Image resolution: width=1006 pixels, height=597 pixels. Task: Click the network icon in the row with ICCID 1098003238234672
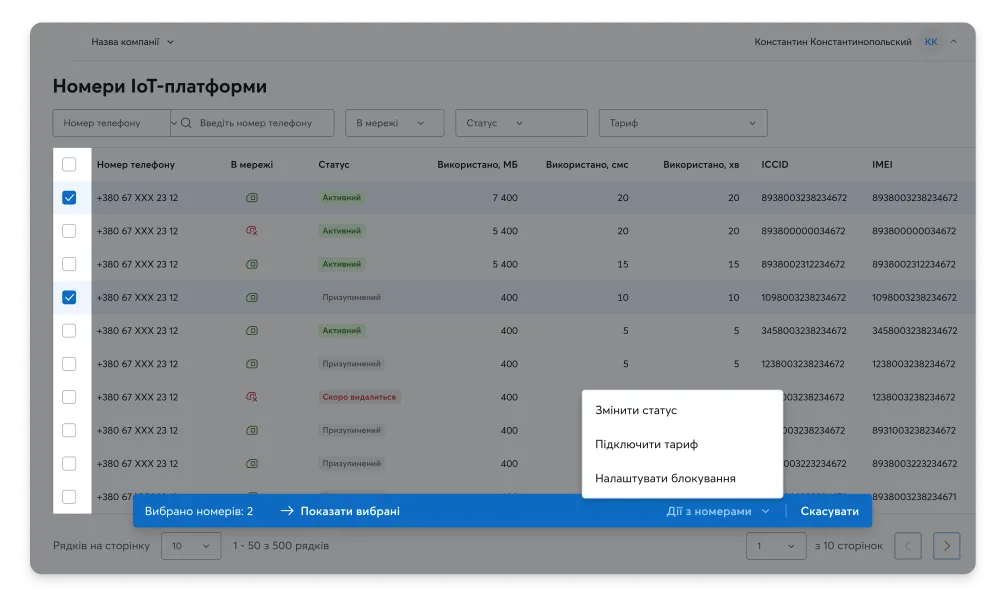(x=252, y=298)
